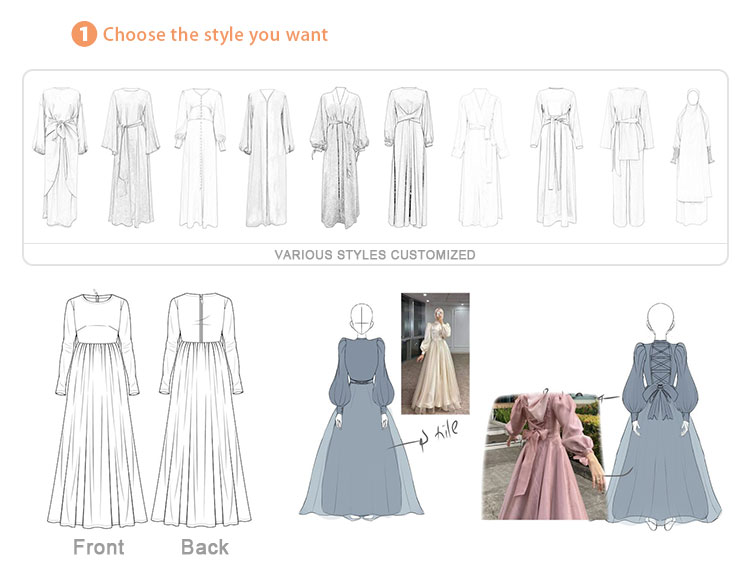This screenshot has height=576, width=750.
Task: Choose the button-front dress sketch
Action: (200, 158)
